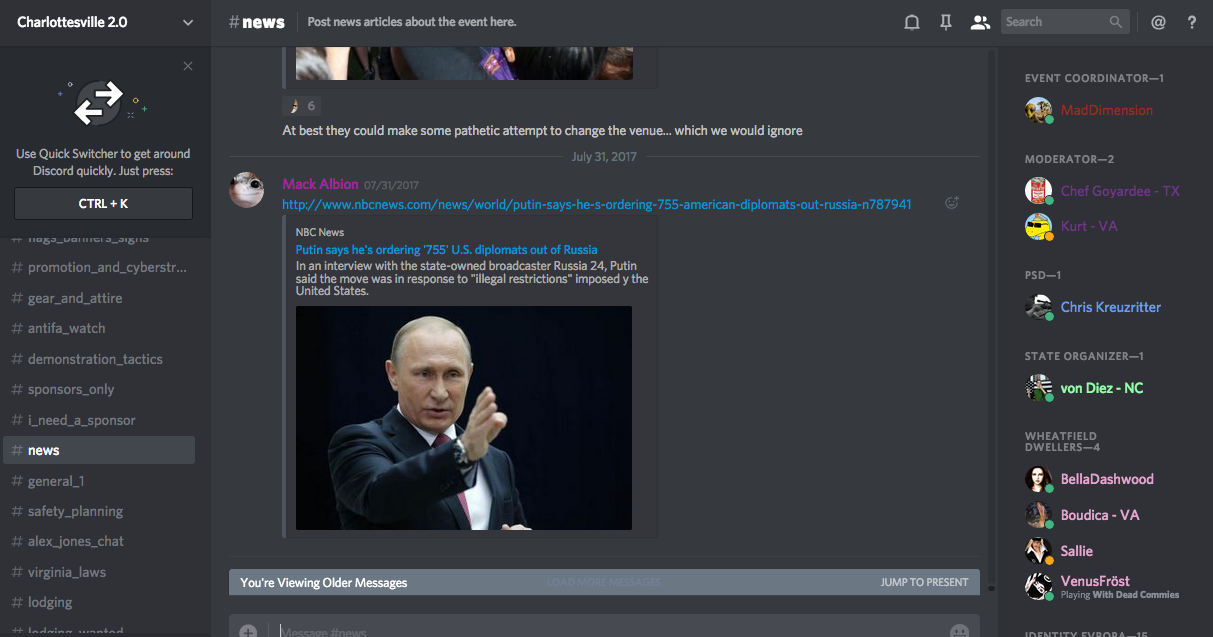Switch to the antifa_watch channel
This screenshot has width=1213, height=637.
point(66,328)
